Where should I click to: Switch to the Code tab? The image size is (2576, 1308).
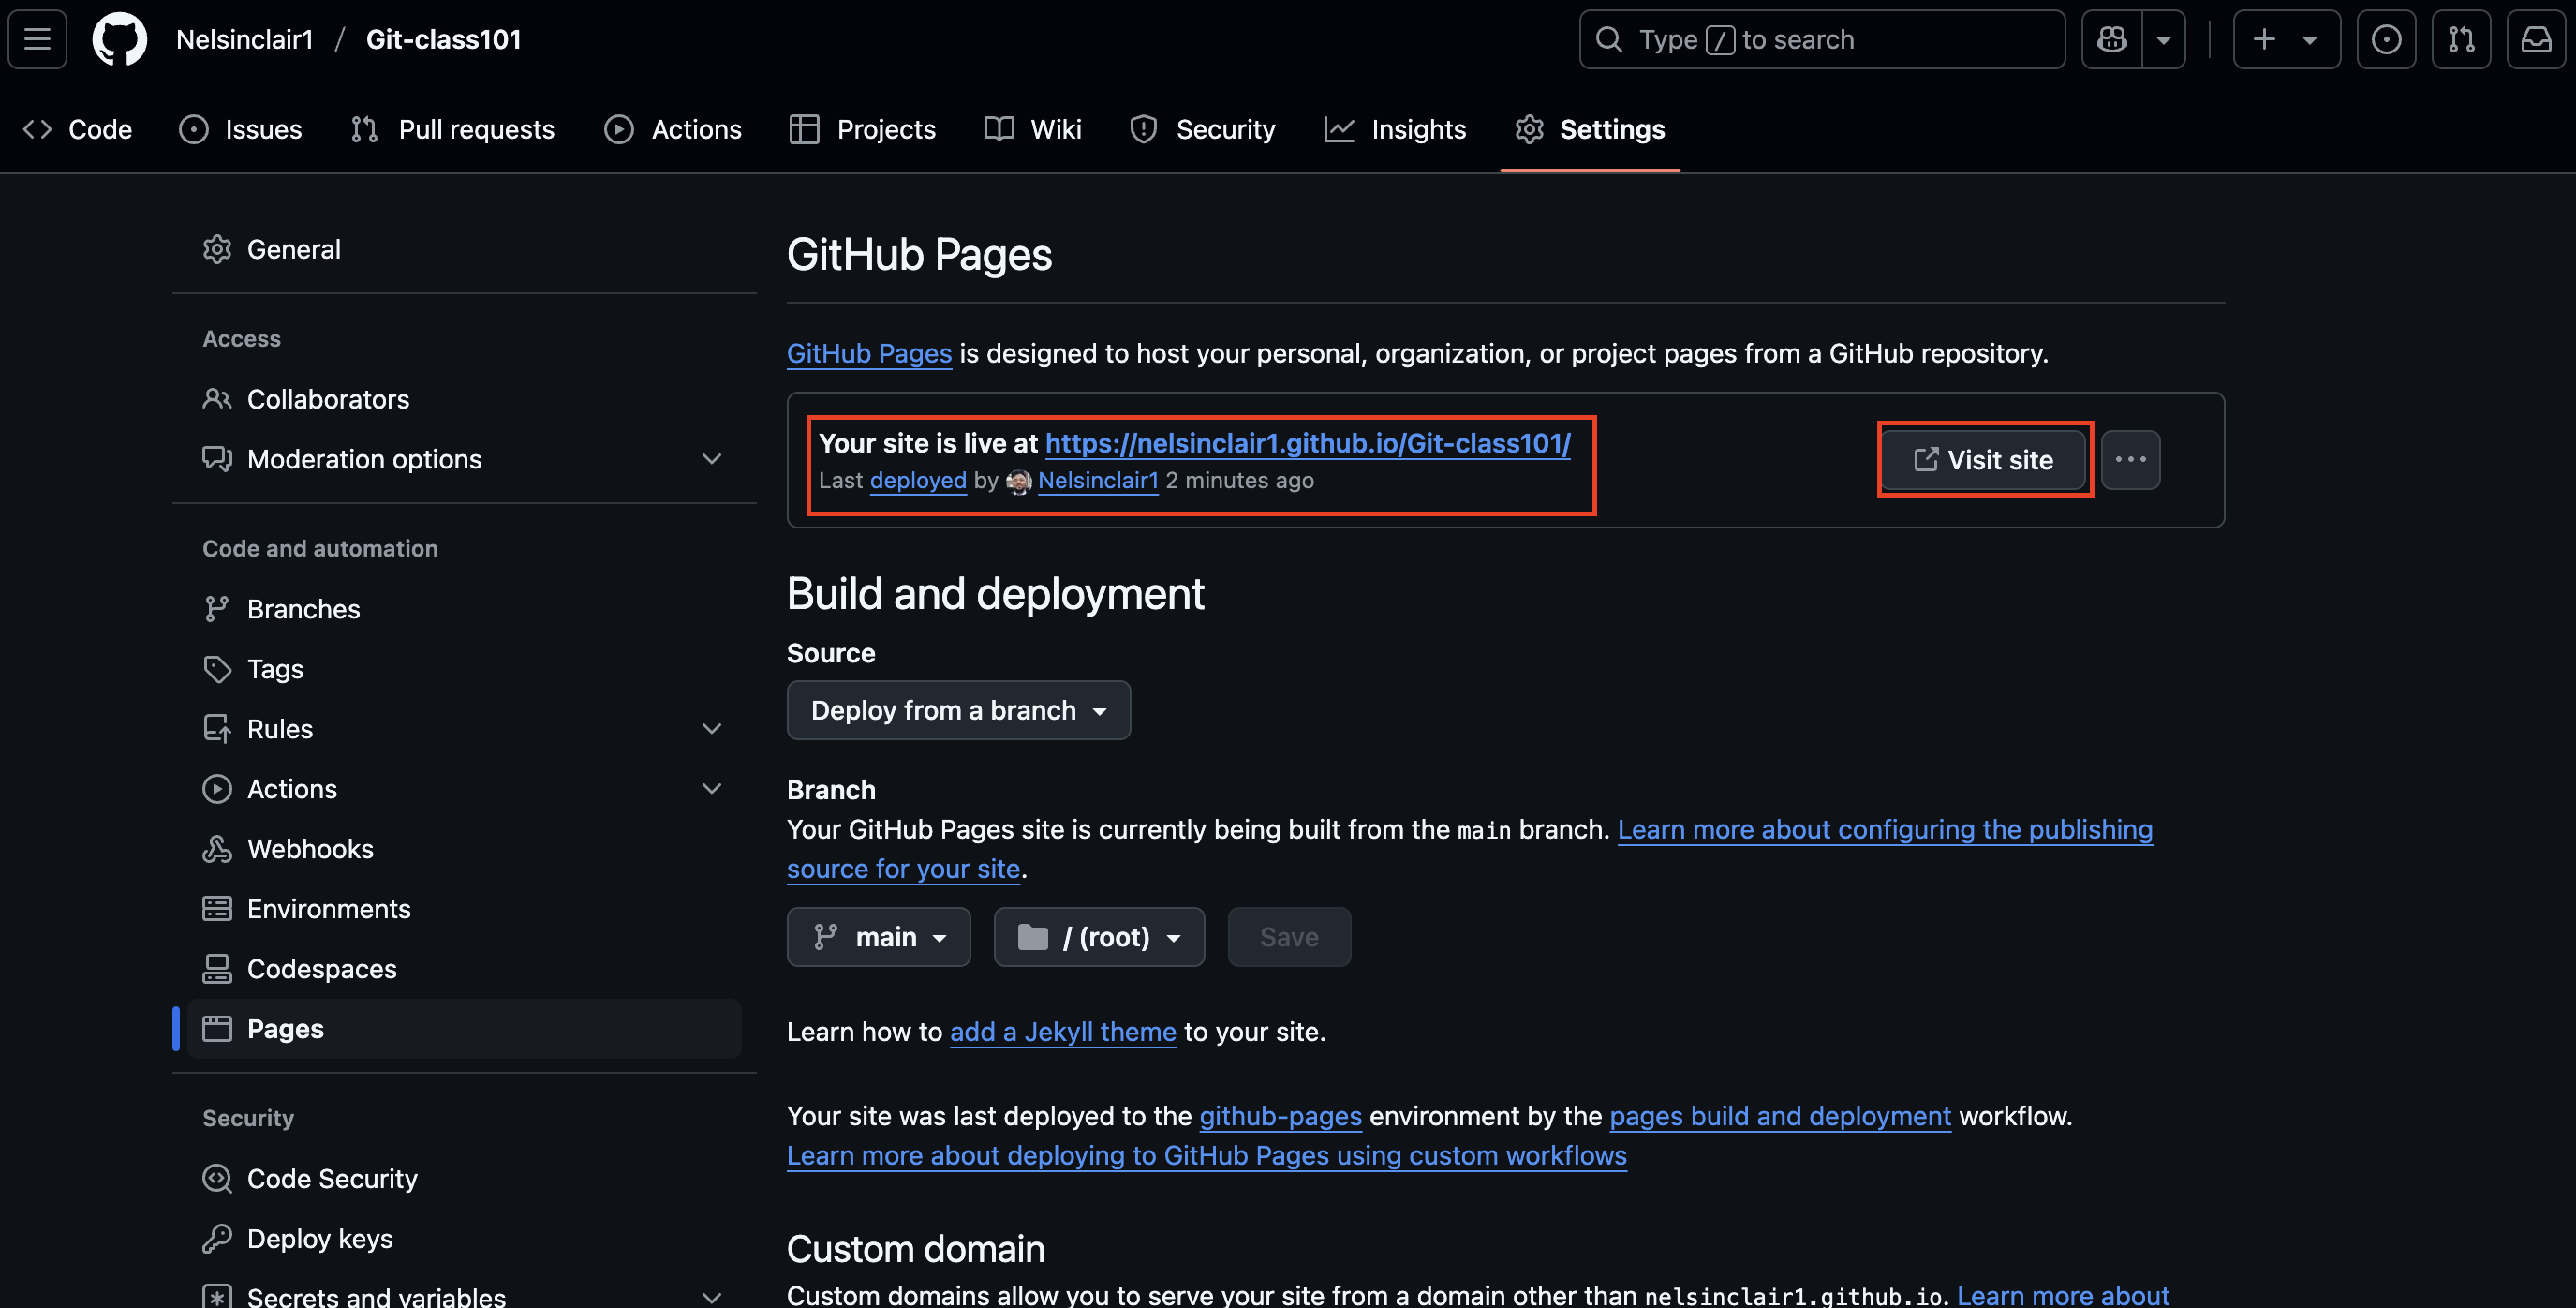tap(77, 129)
